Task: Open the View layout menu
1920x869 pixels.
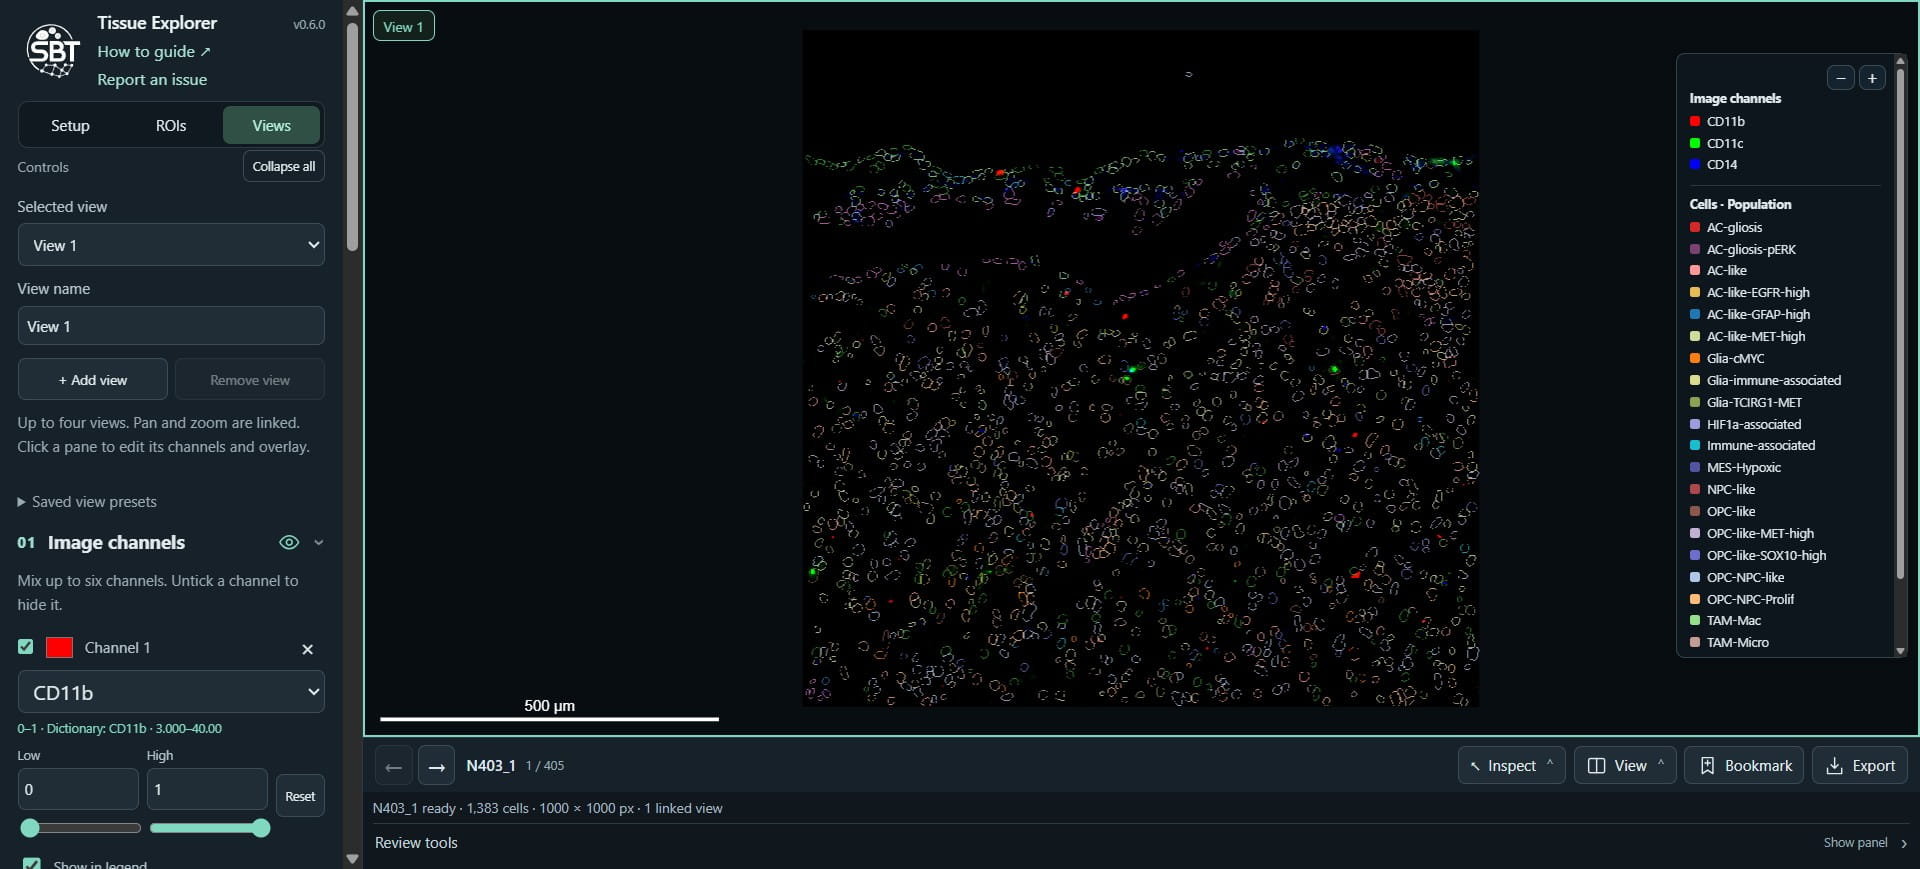Action: tap(1625, 765)
